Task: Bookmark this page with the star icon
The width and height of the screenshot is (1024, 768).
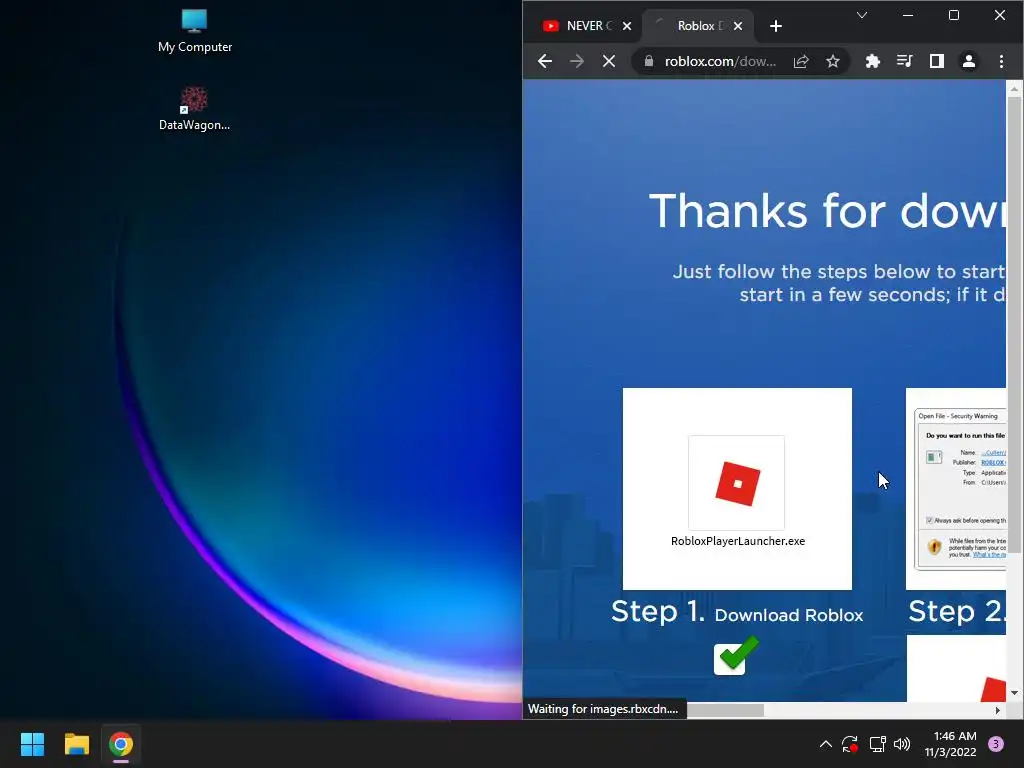Action: click(x=833, y=61)
